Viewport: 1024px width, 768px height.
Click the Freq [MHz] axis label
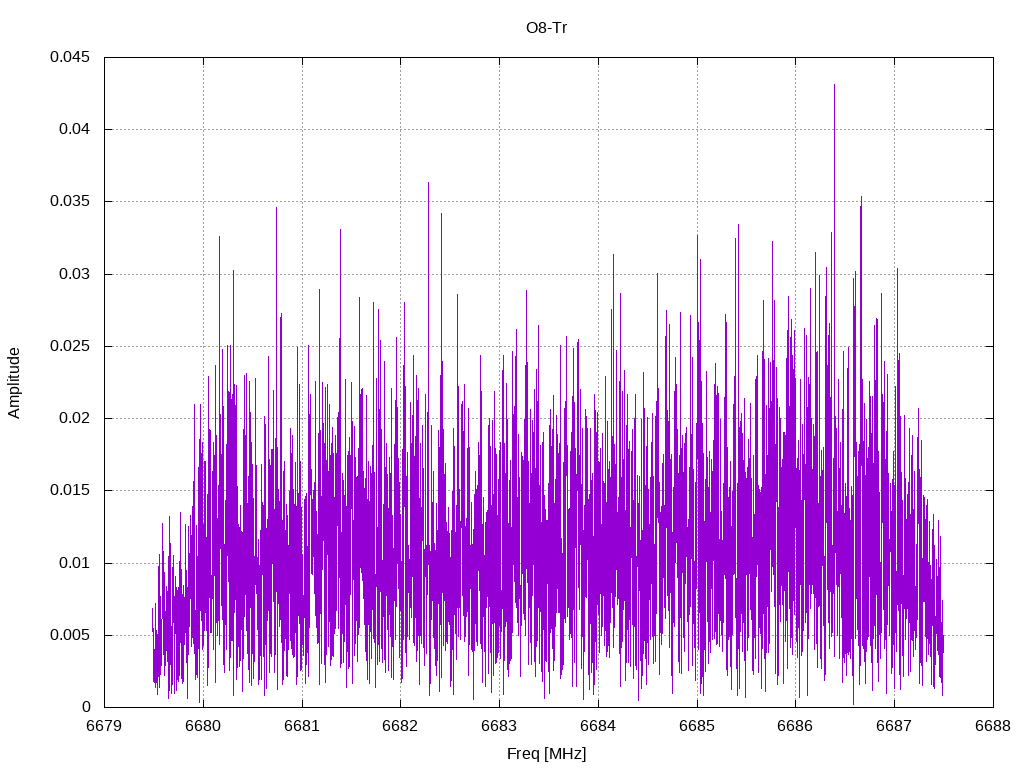547,754
